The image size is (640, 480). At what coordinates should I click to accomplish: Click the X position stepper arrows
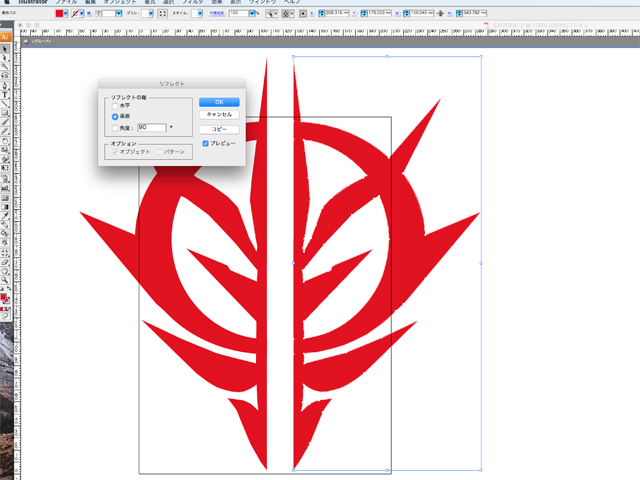(x=322, y=13)
